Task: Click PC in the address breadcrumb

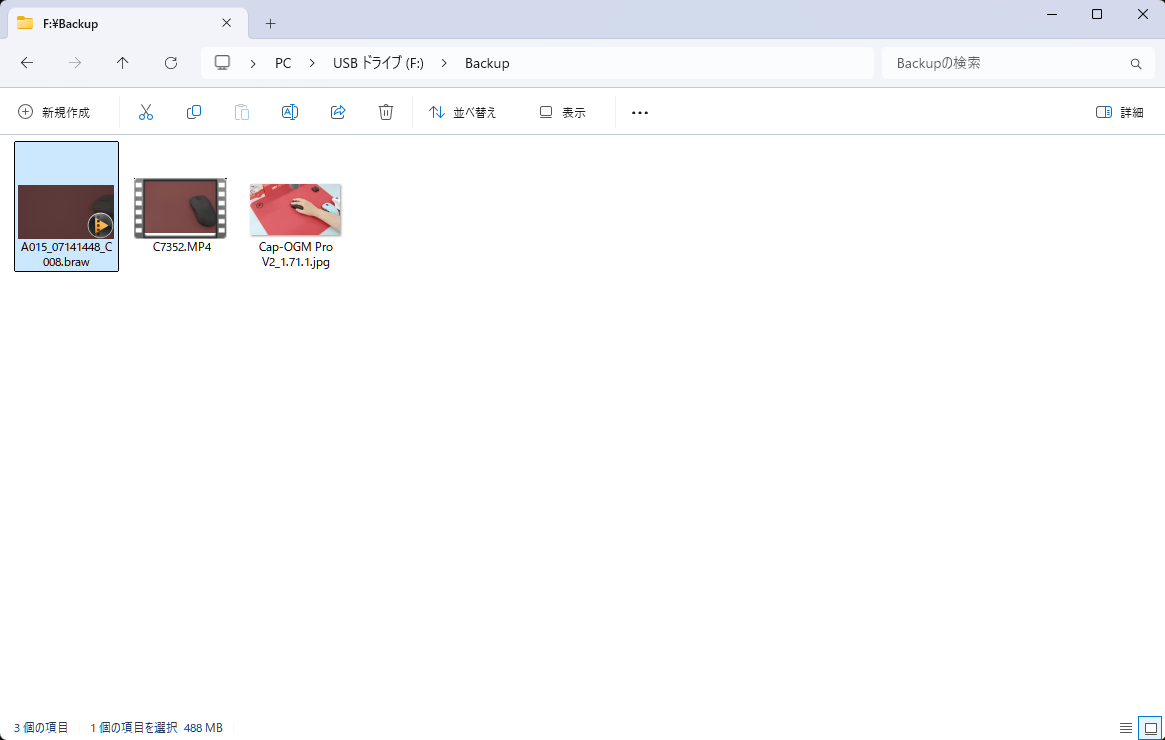Action: [283, 63]
